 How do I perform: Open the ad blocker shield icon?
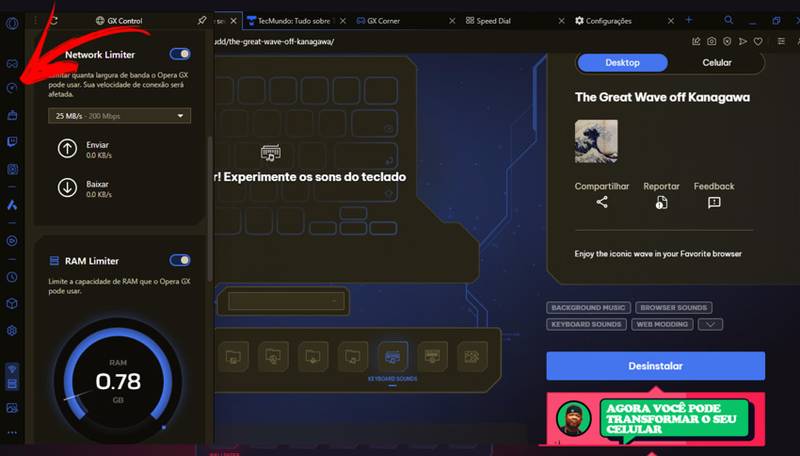727,41
